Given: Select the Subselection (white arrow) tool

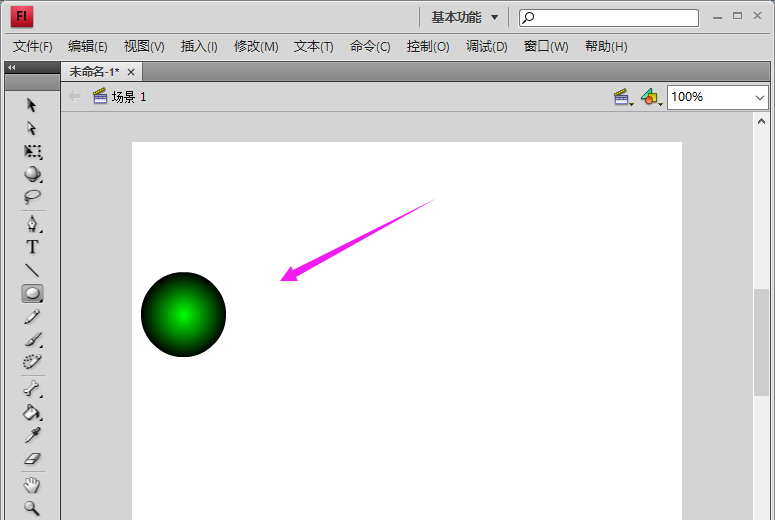Looking at the screenshot, I should 32,129.
